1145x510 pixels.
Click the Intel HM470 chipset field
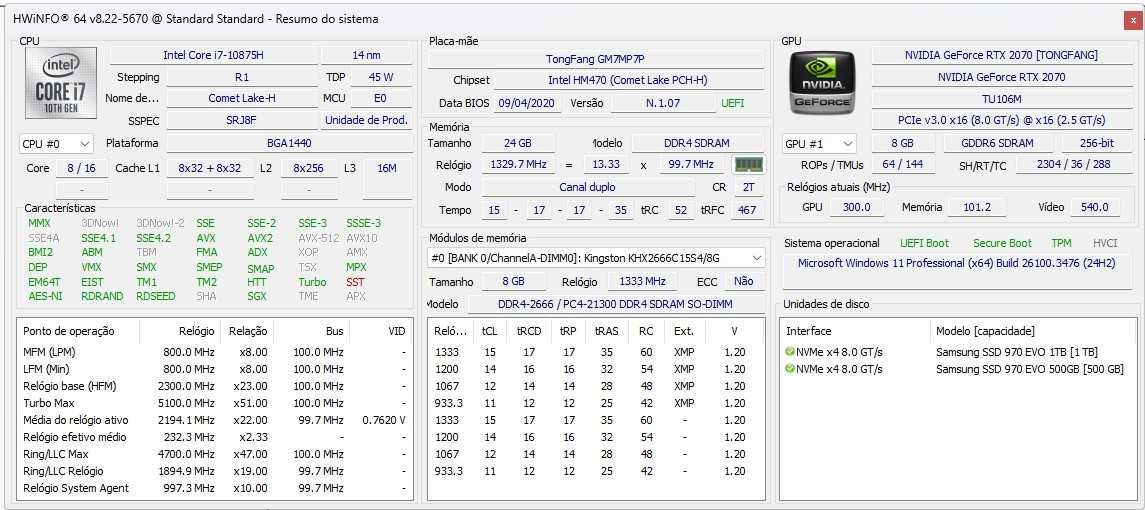627,80
